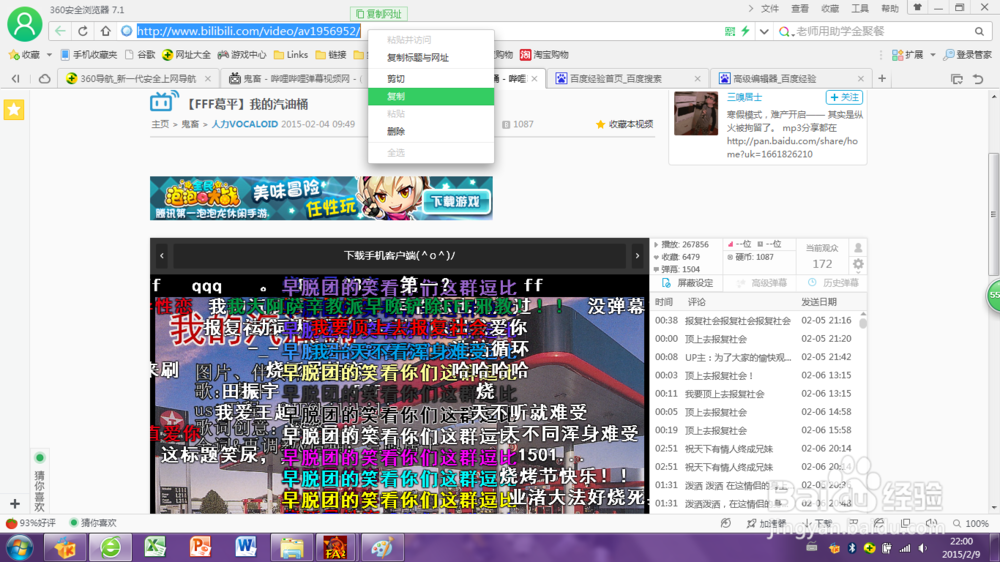1000x562 pixels.
Task: Open the 网址大全 bookmark
Action: coord(187,55)
